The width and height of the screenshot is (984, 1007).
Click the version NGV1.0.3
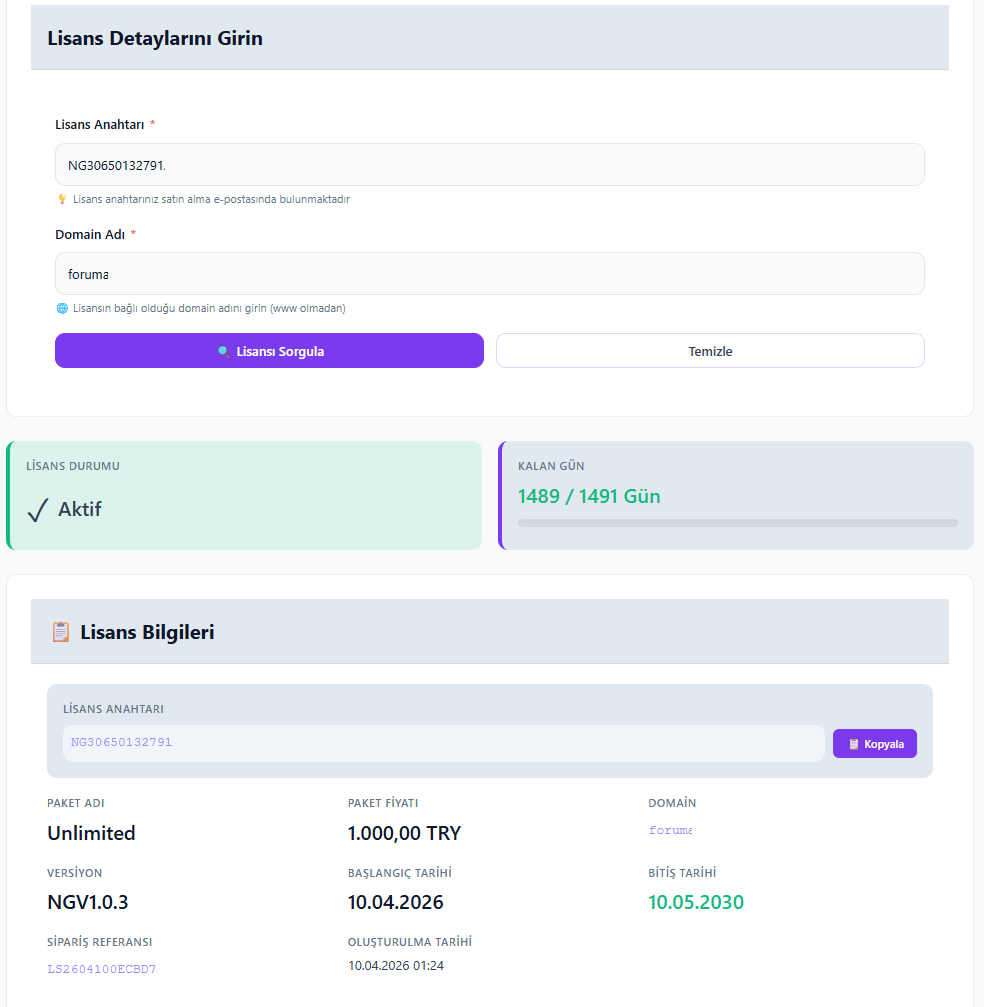click(88, 902)
